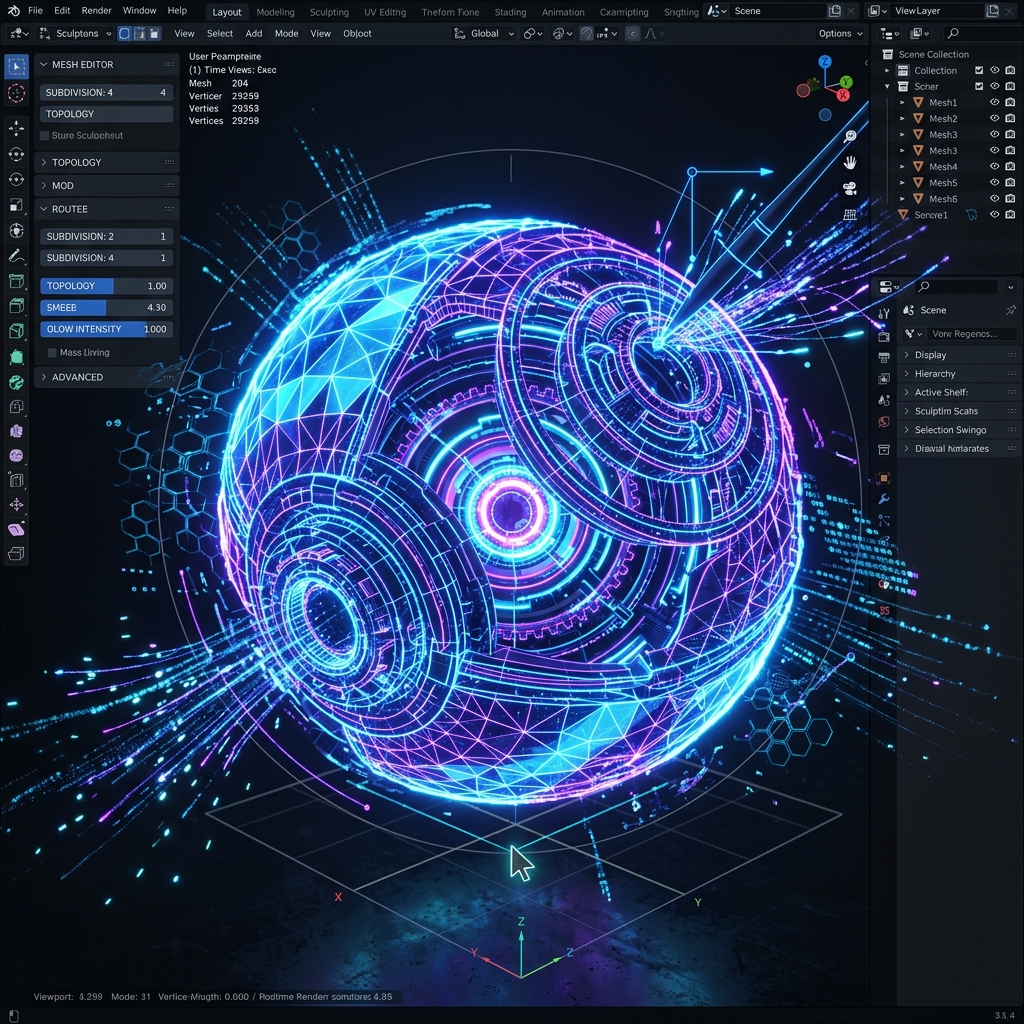Viewport: 1024px width, 1024px height.
Task: Select Mesh5 in the outliner
Action: coord(943,183)
